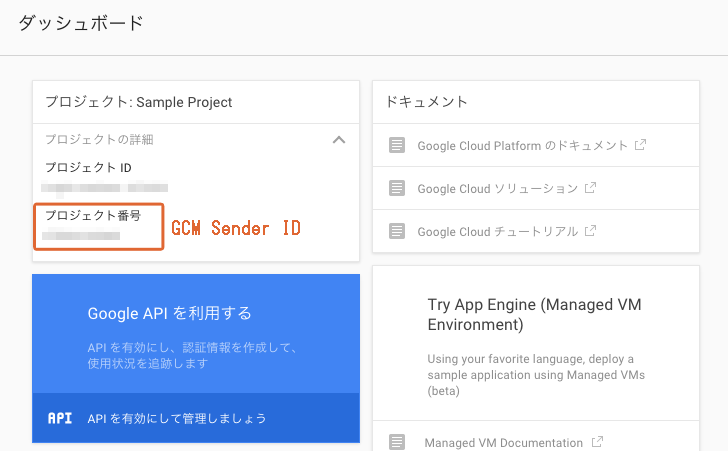Click API を有効にして管理しましょう
This screenshot has height=451, width=728.
coord(176,418)
